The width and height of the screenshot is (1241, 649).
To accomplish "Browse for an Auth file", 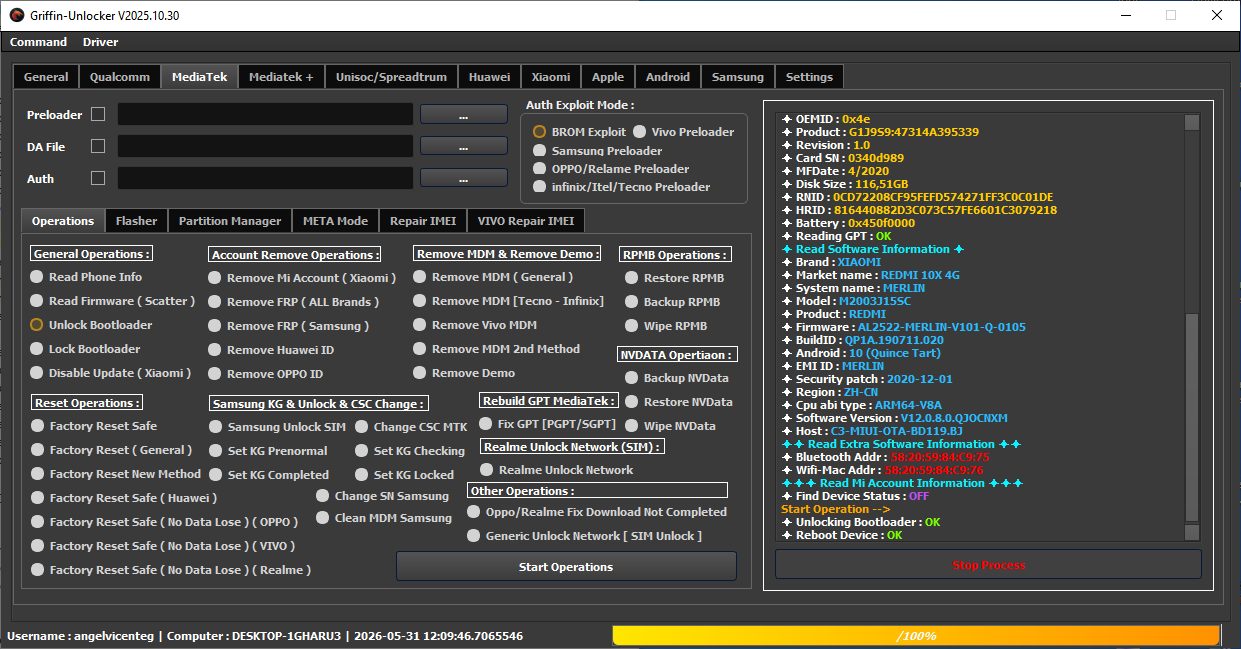I will [x=463, y=178].
